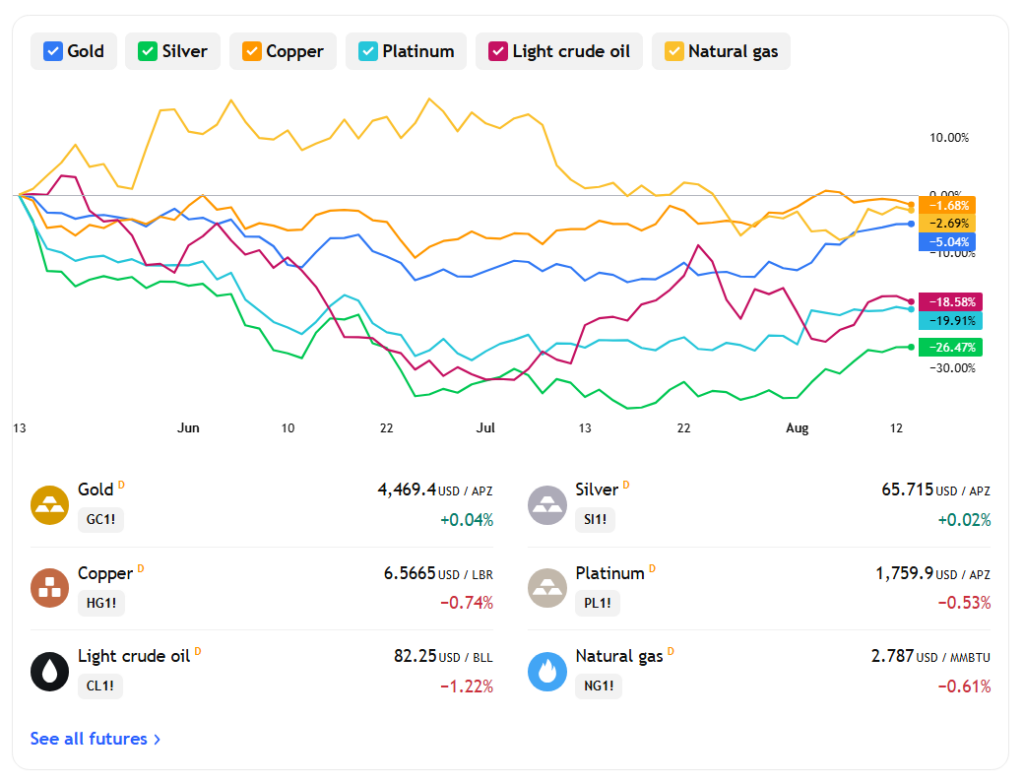
Task: Uncheck the Silver series checkbox
Action: click(x=148, y=51)
